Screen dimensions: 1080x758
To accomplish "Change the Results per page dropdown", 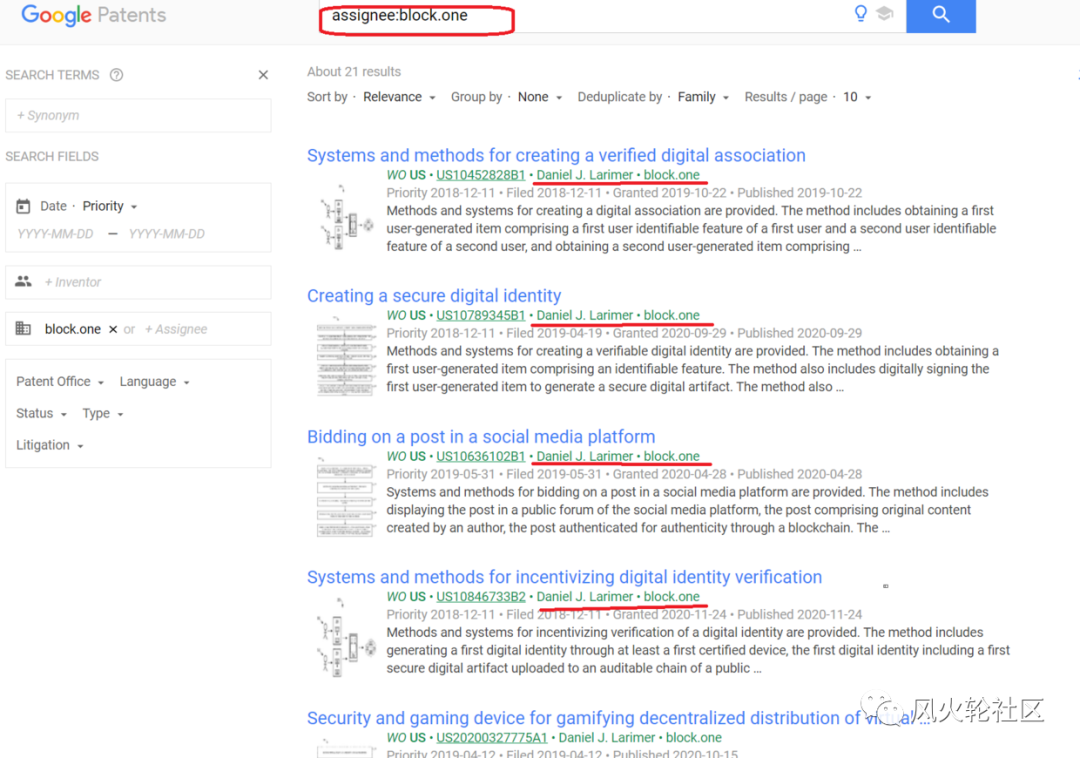I will tap(857, 97).
